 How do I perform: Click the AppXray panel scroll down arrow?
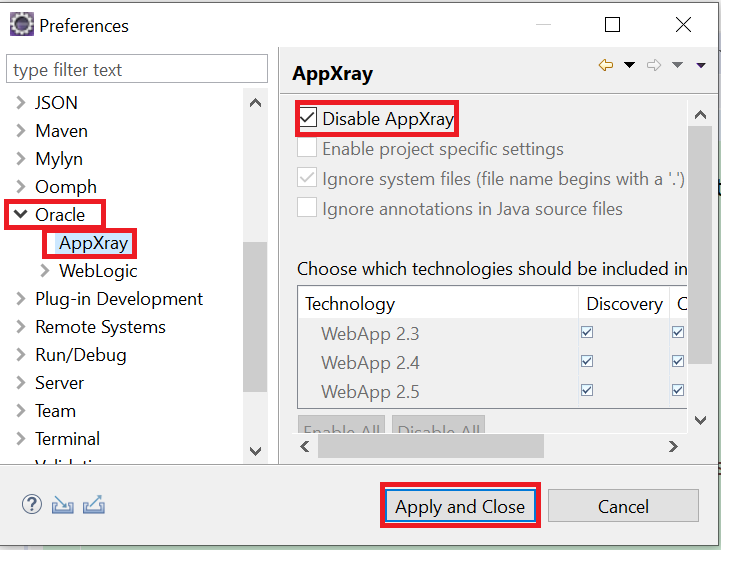(700, 420)
